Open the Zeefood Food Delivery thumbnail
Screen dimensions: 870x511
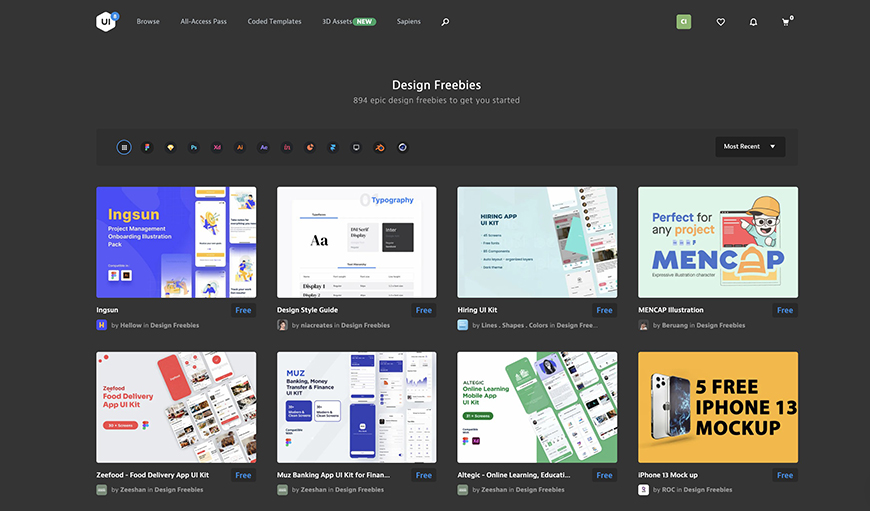176,407
